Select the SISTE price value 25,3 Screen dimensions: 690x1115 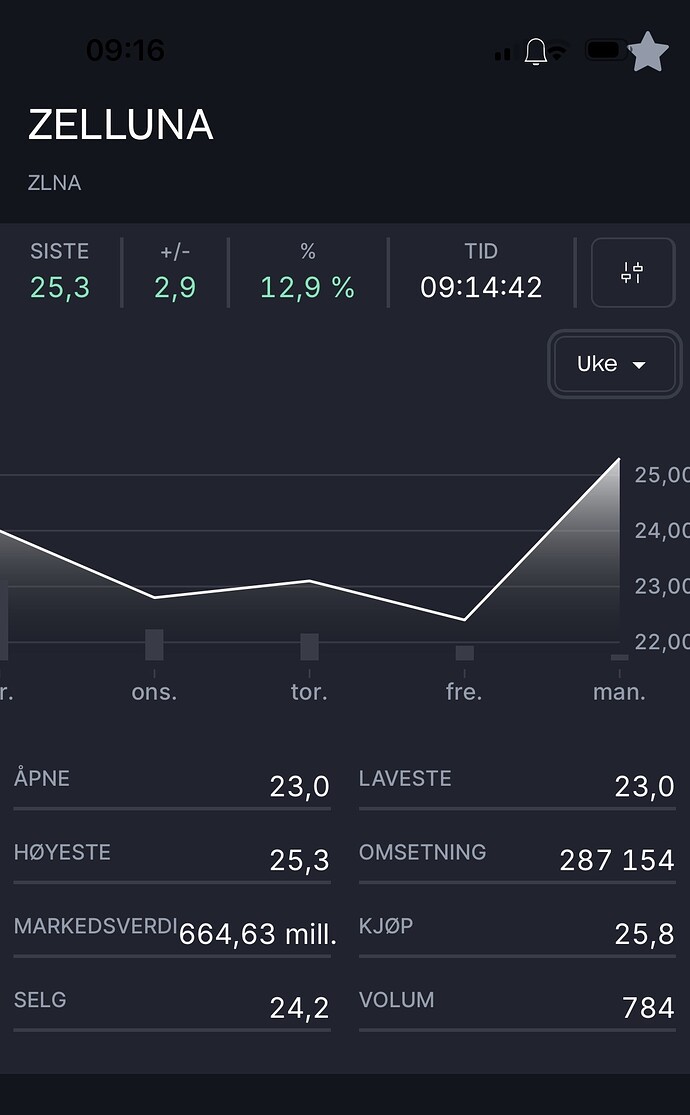point(60,288)
